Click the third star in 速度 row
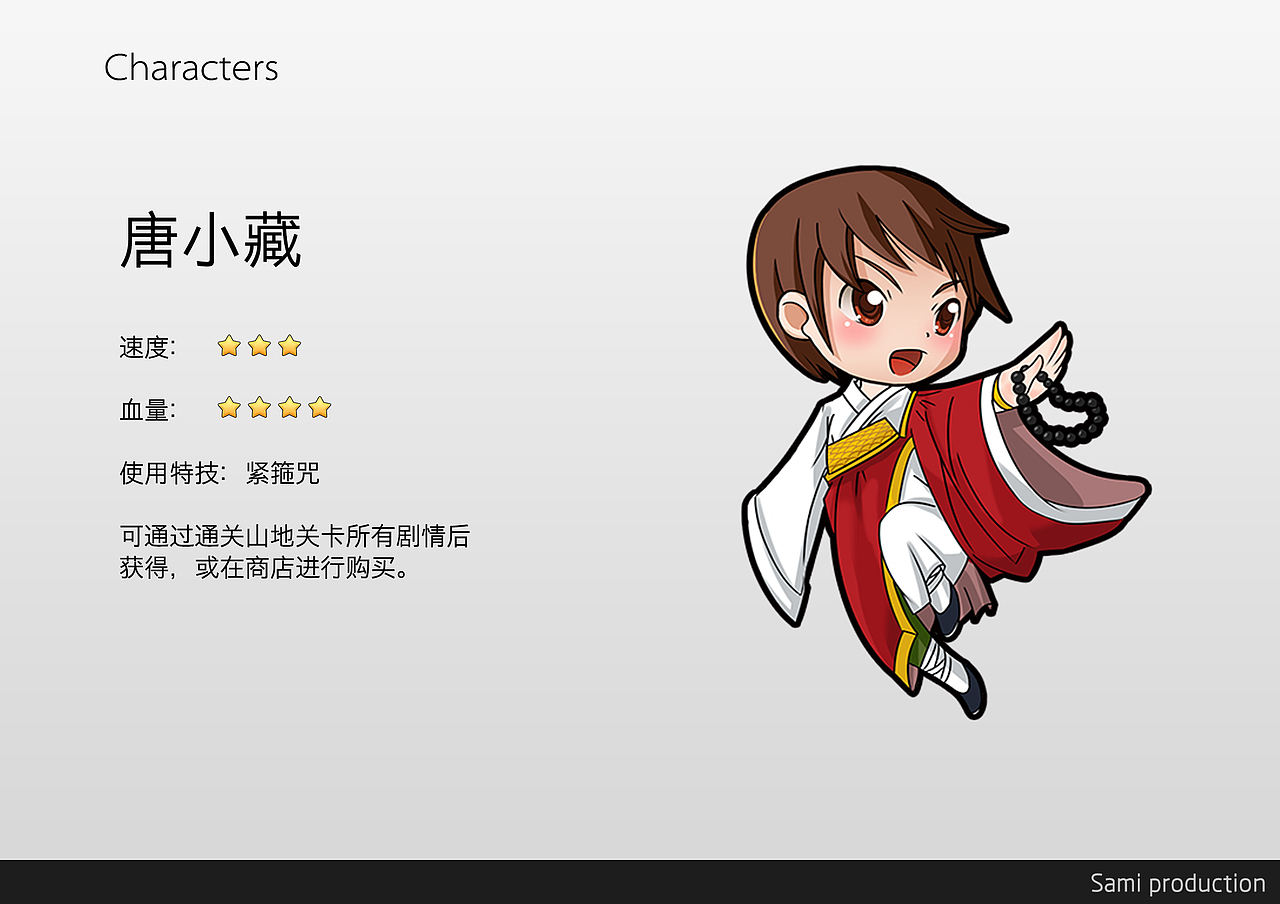Screen dimensions: 1280x904 pos(289,346)
